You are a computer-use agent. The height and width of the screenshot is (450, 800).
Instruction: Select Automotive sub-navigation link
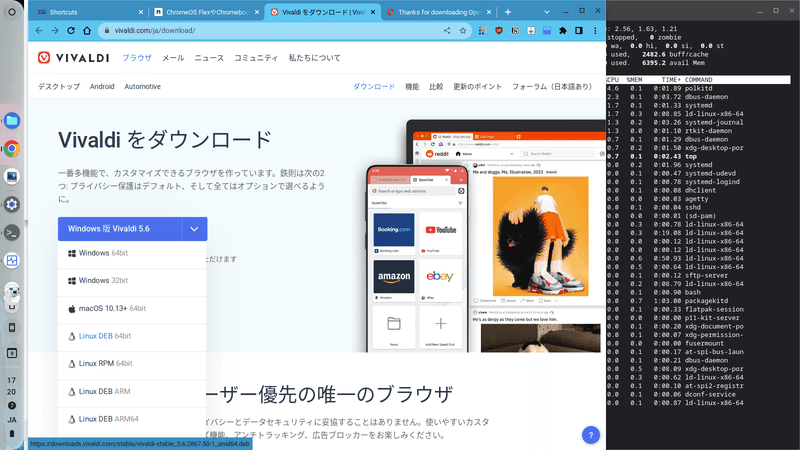142,87
